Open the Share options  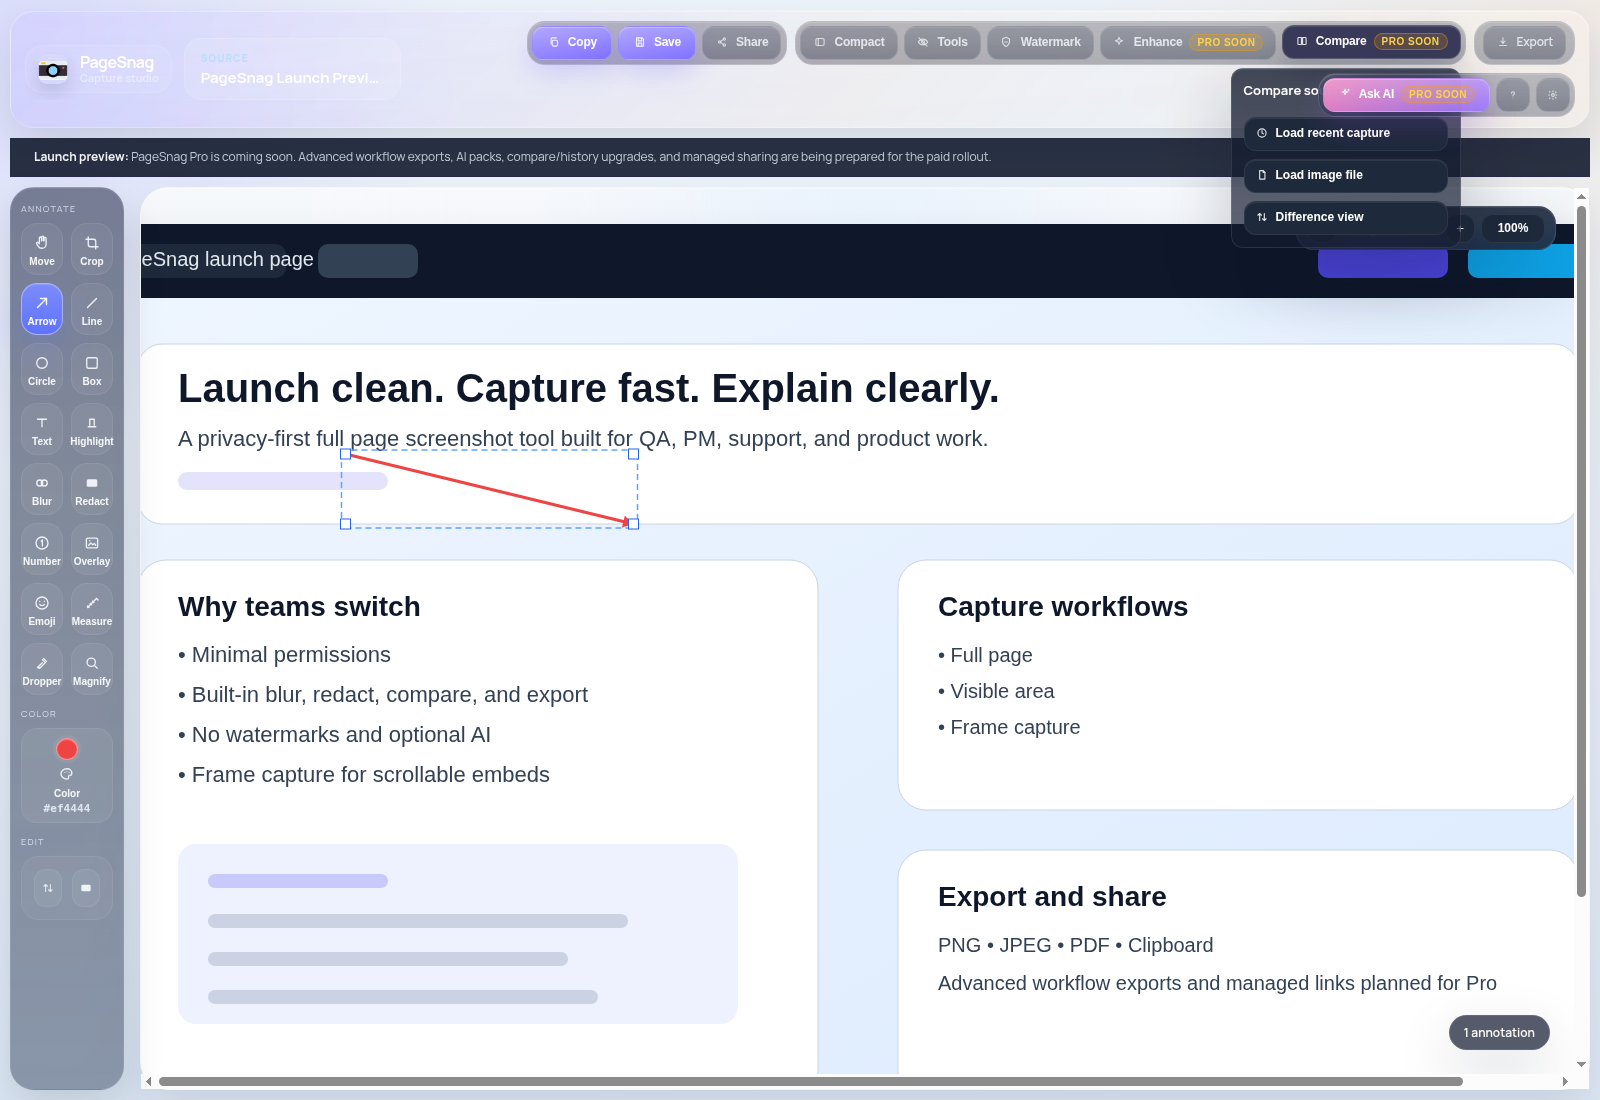pyautogui.click(x=743, y=42)
